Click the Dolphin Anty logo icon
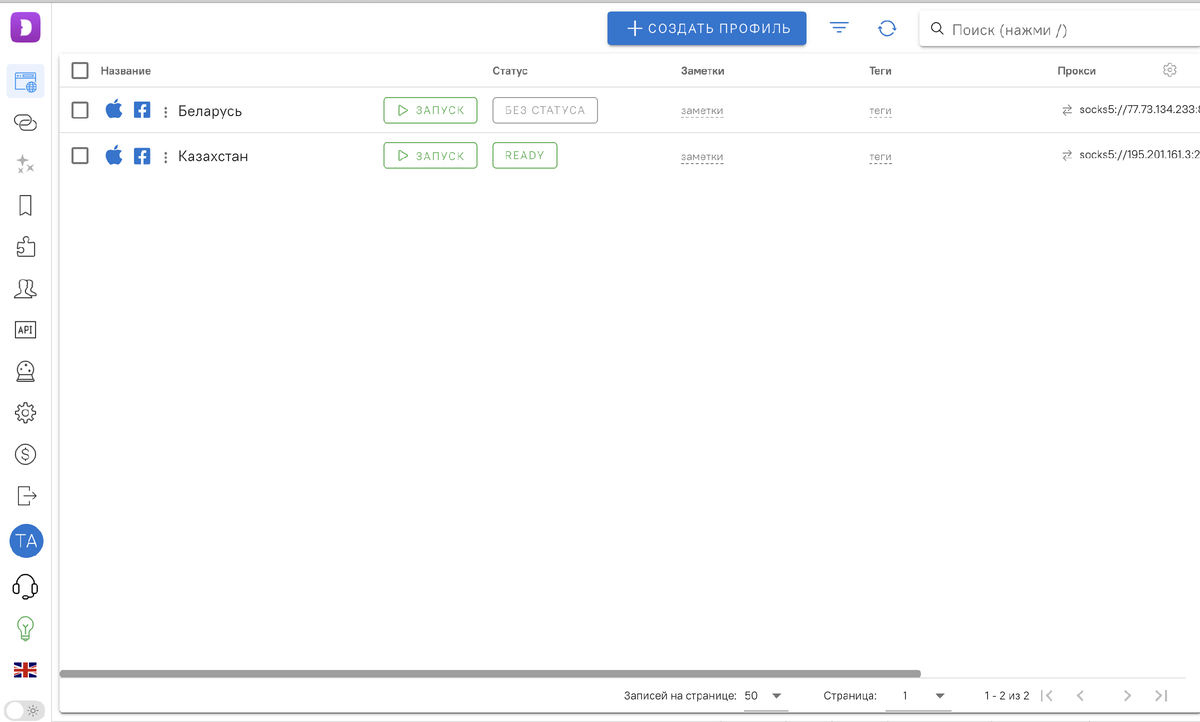The image size is (1200, 722). (x=25, y=26)
